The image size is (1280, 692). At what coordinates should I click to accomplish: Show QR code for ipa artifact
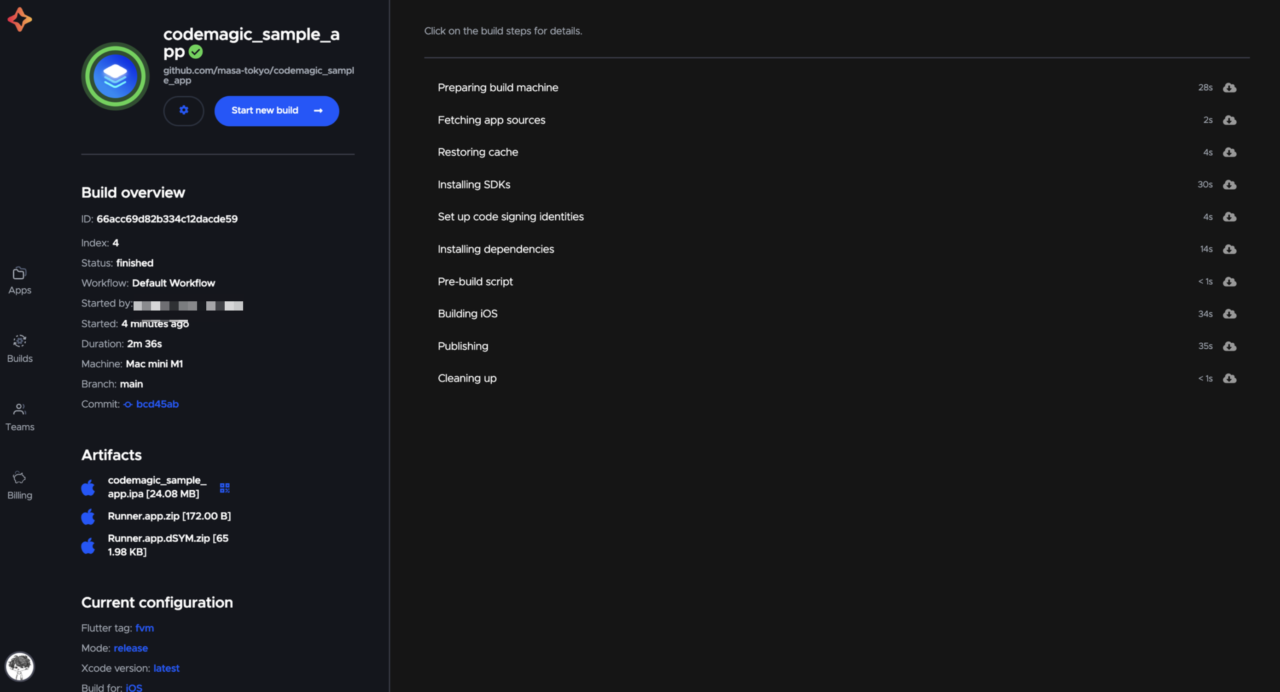(225, 488)
